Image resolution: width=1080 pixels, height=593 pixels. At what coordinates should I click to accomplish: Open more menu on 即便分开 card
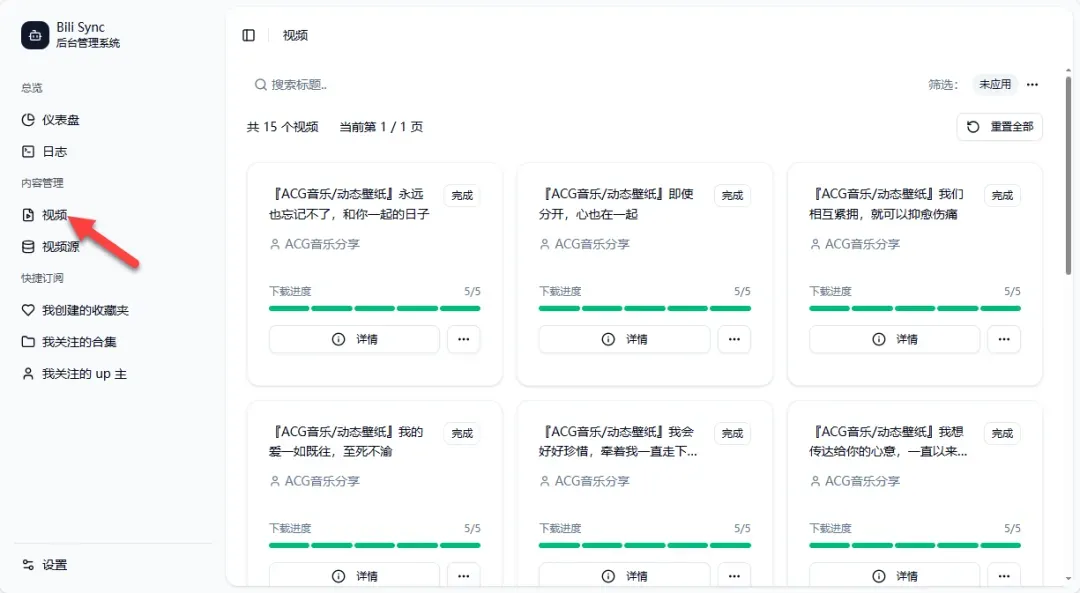[x=734, y=339]
